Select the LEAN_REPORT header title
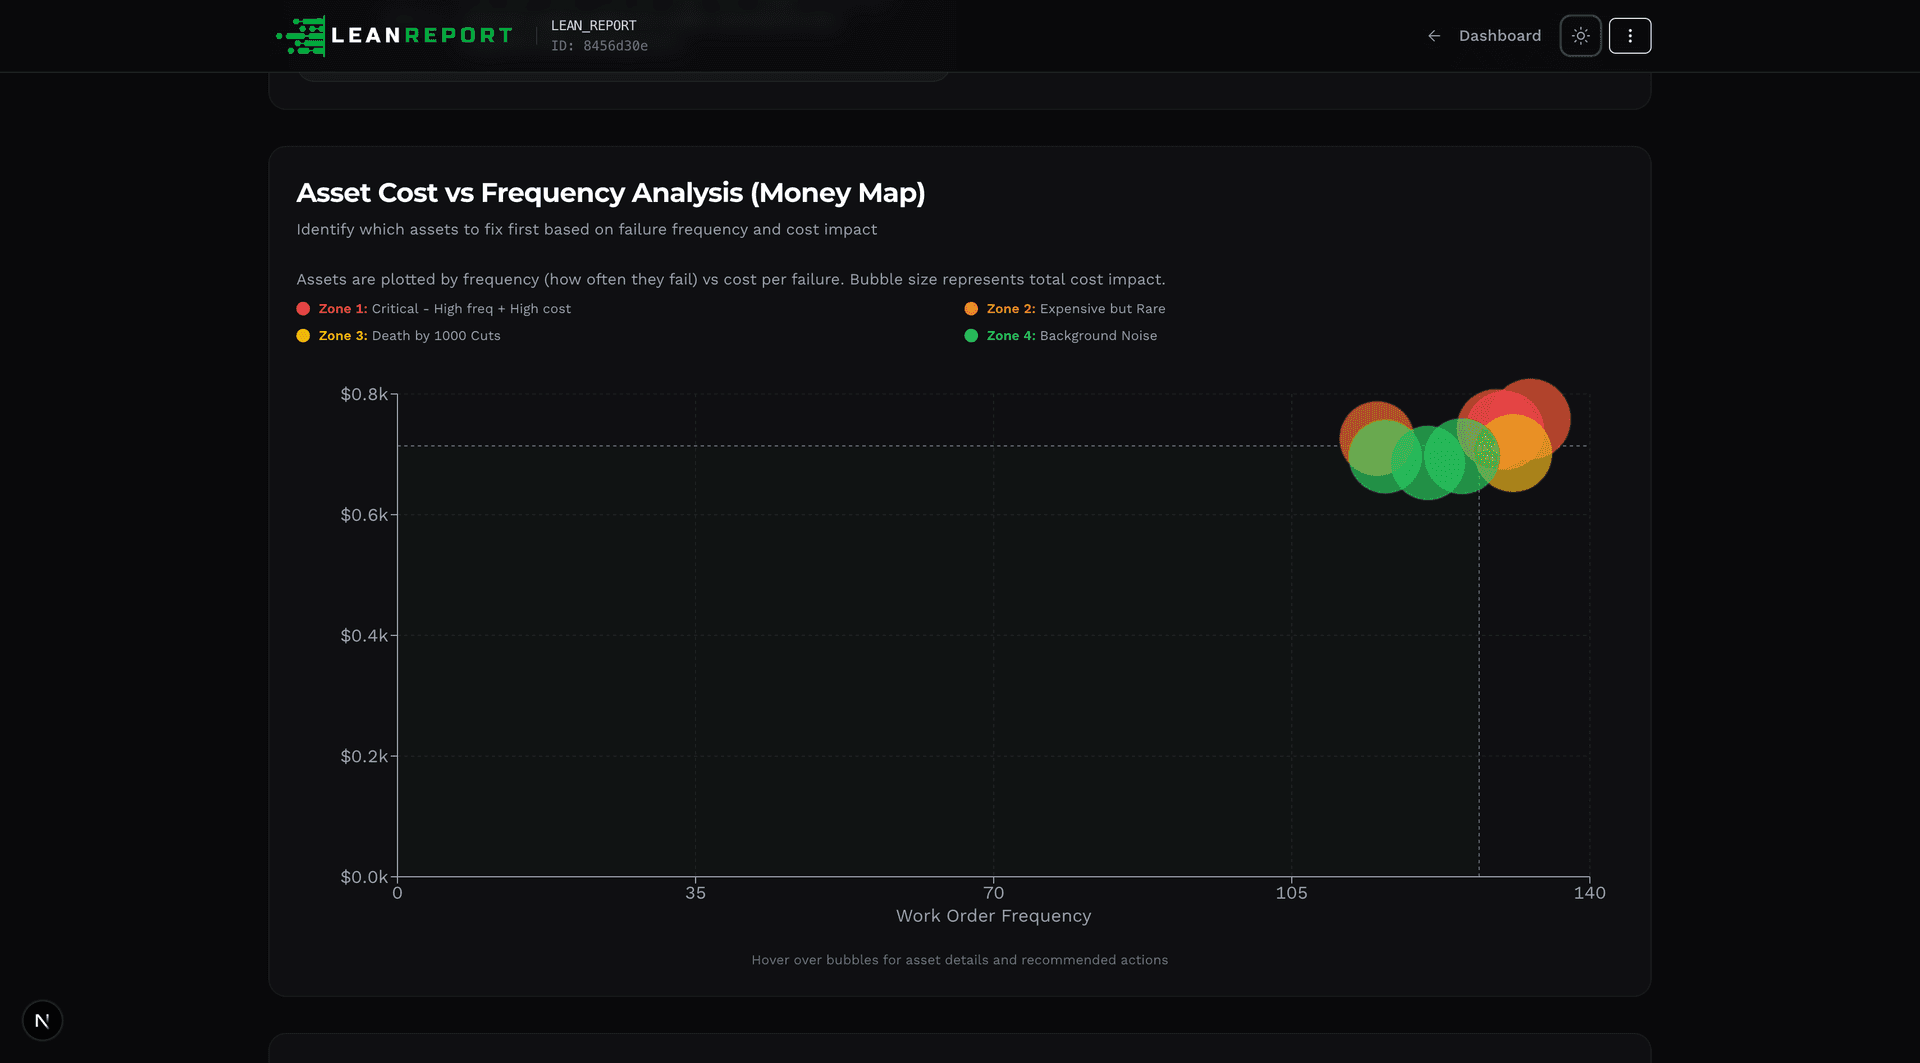 coord(594,25)
